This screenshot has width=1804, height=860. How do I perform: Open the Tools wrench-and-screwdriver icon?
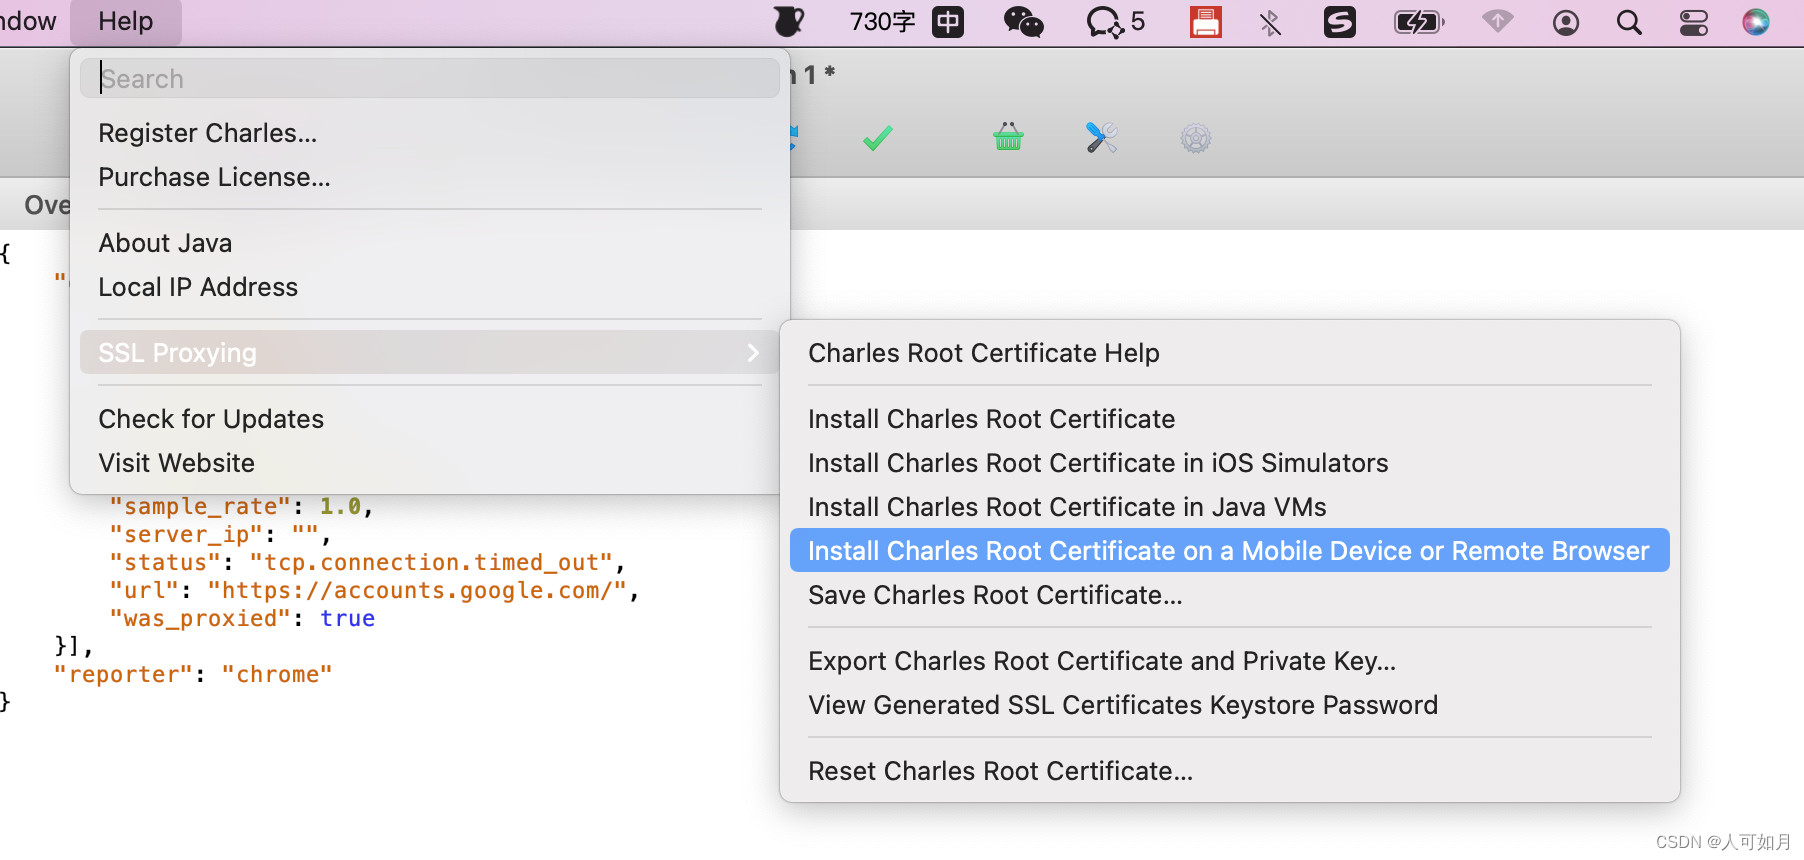1101,137
